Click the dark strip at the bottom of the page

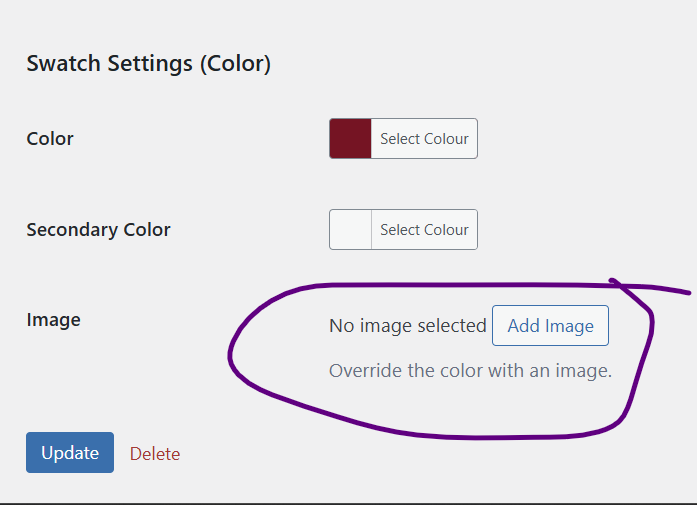(348, 504)
